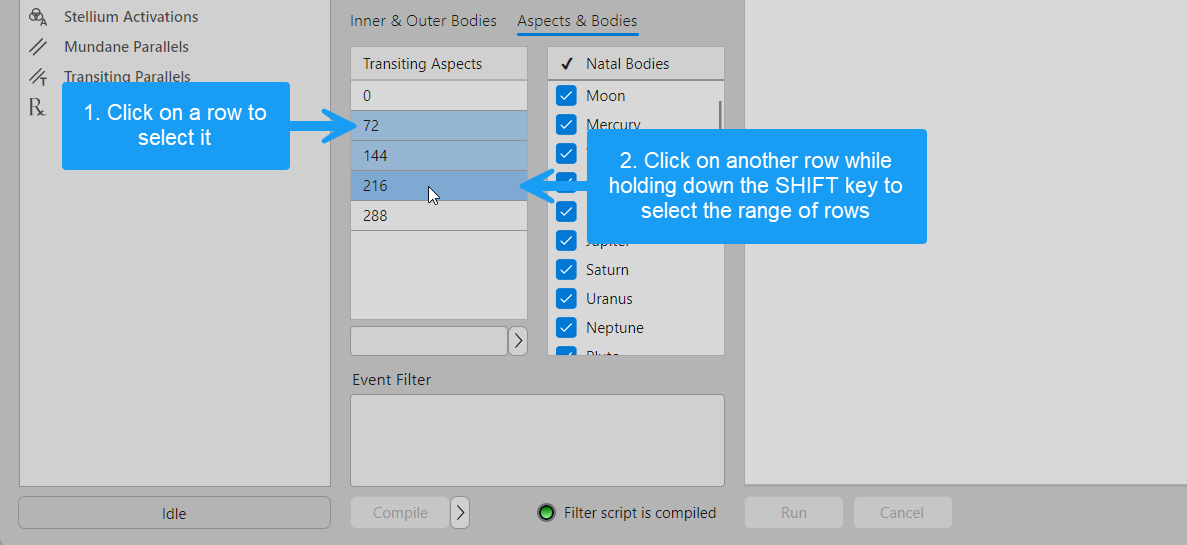Toggle all Natal Bodies via header checkmark

pos(565,64)
